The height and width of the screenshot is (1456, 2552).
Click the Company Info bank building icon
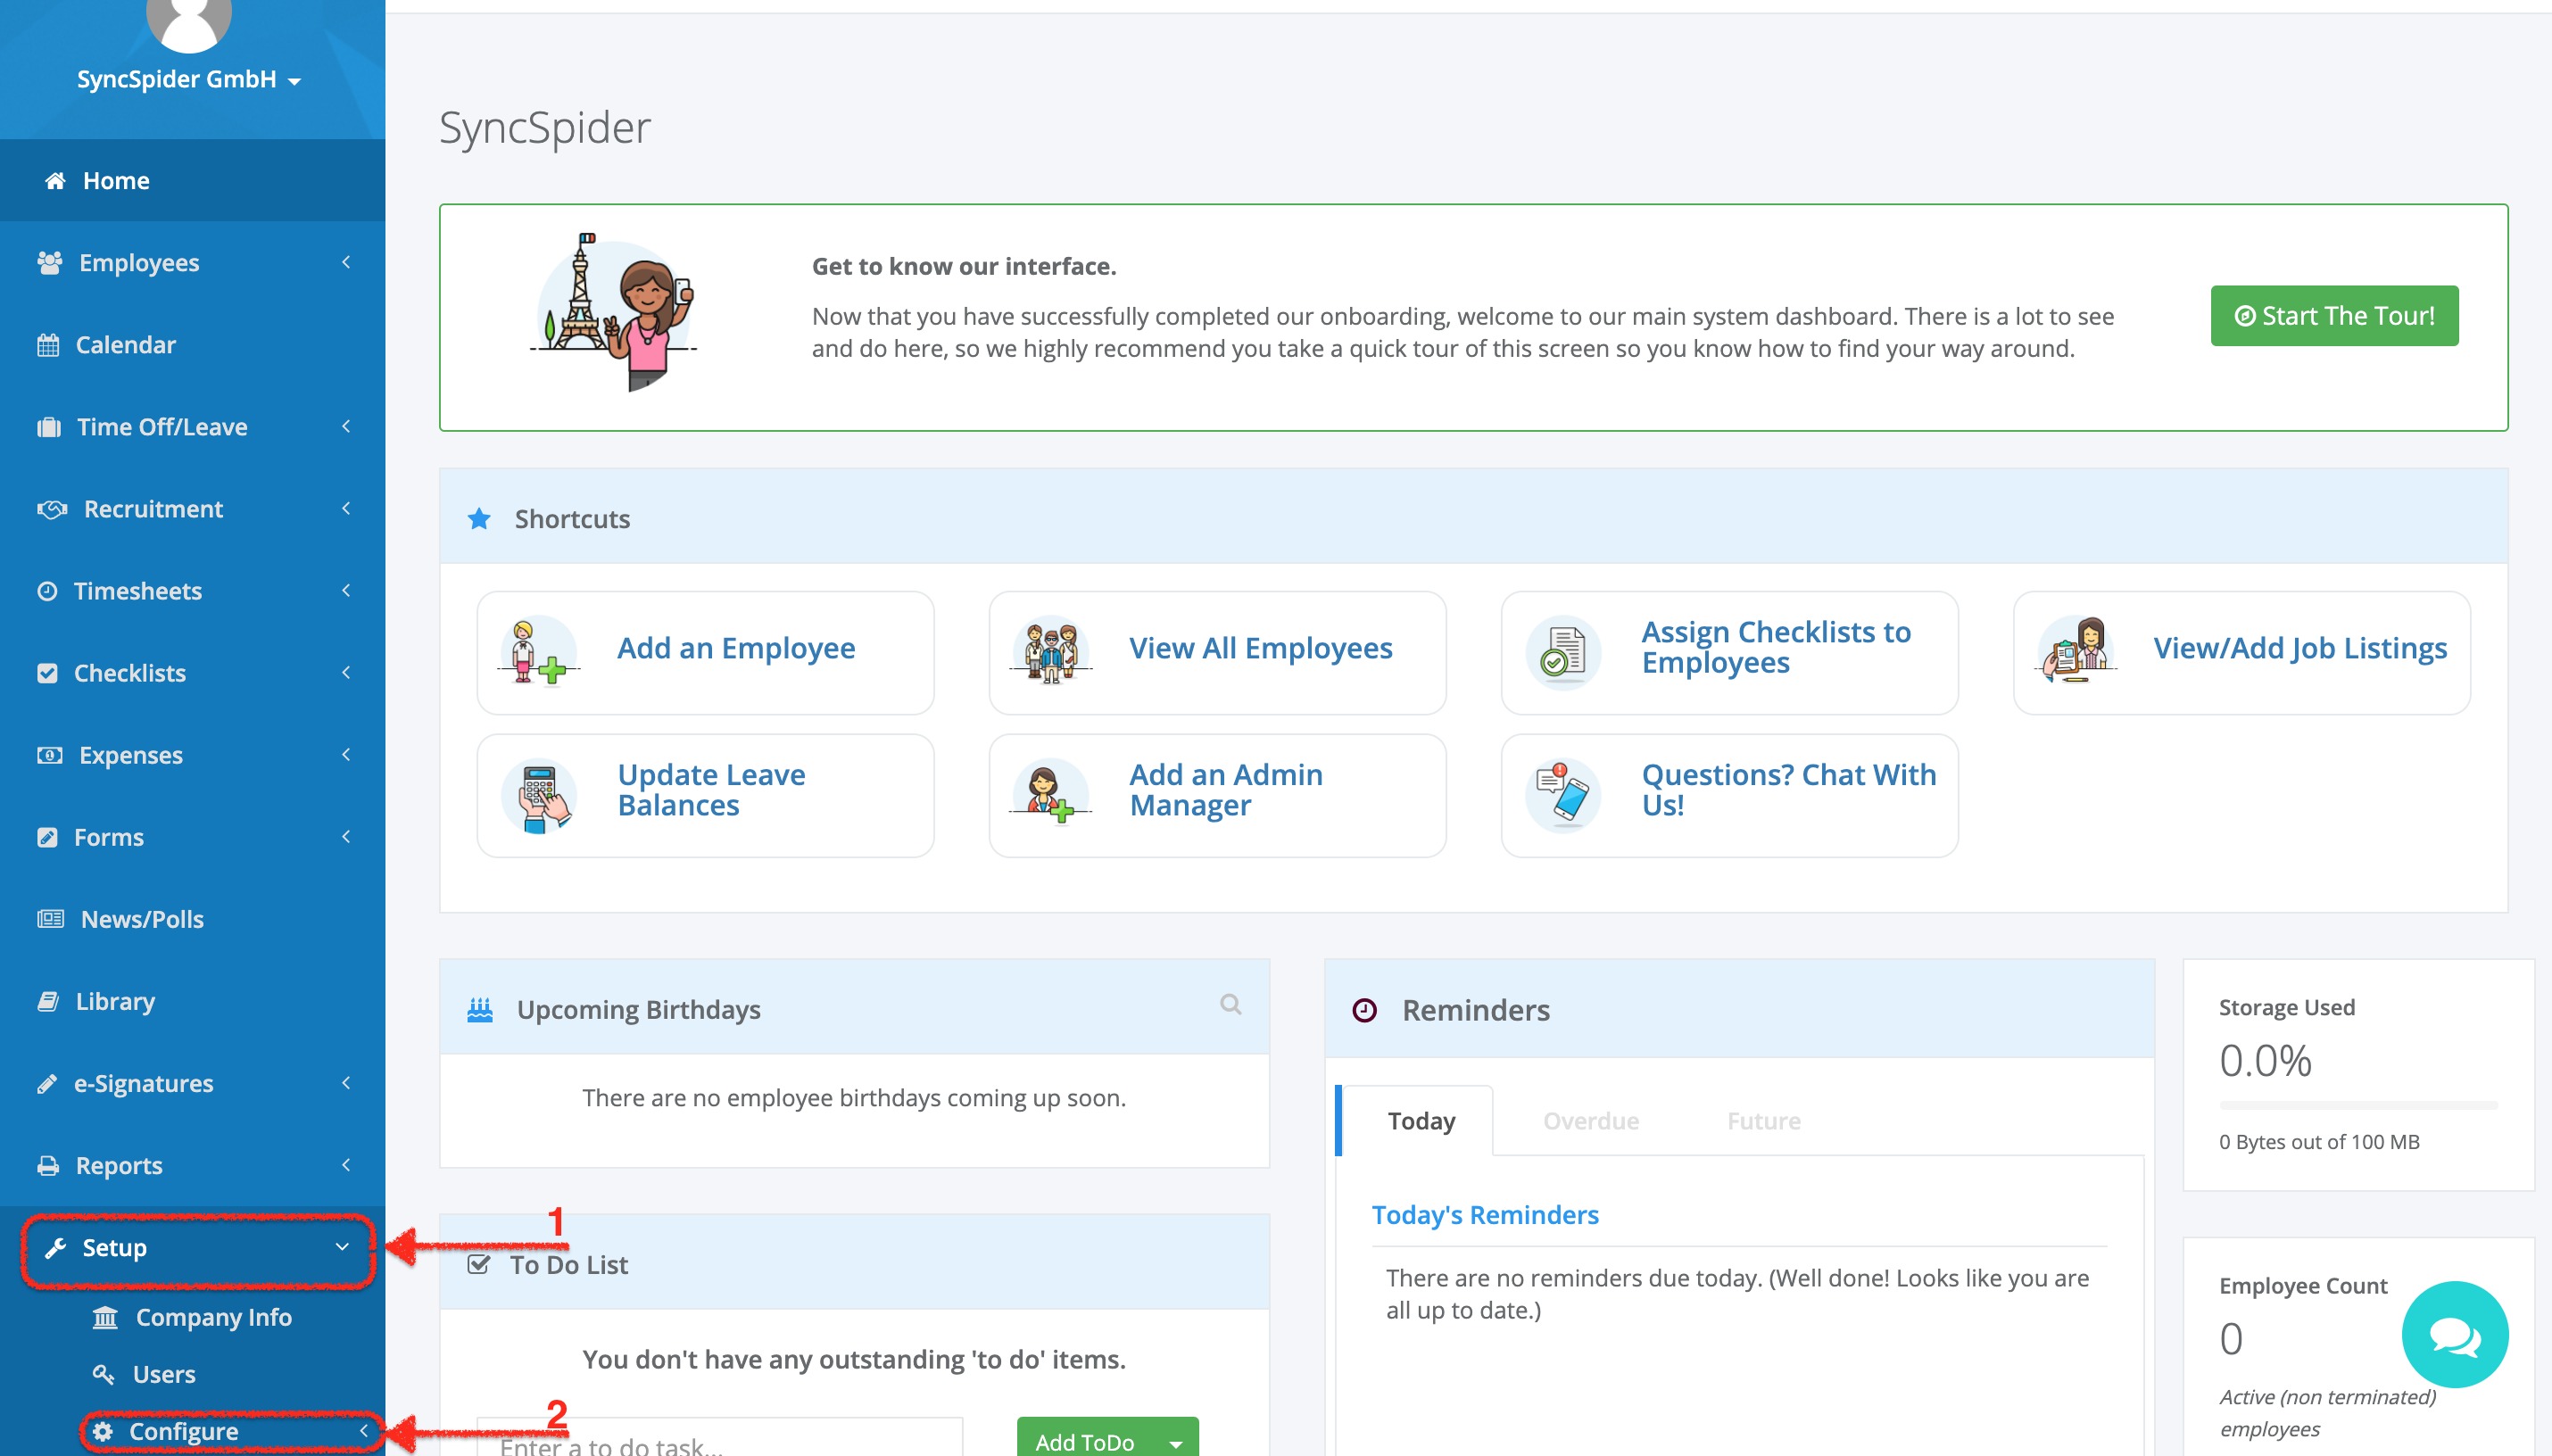pyautogui.click(x=105, y=1318)
